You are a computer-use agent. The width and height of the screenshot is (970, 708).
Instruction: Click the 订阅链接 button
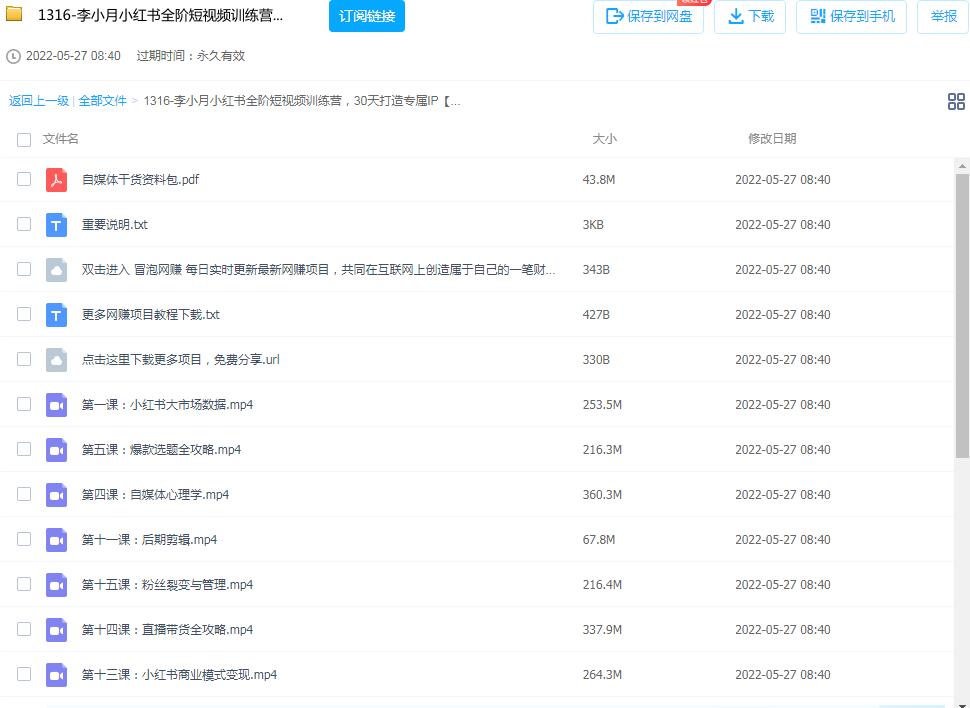coord(367,16)
